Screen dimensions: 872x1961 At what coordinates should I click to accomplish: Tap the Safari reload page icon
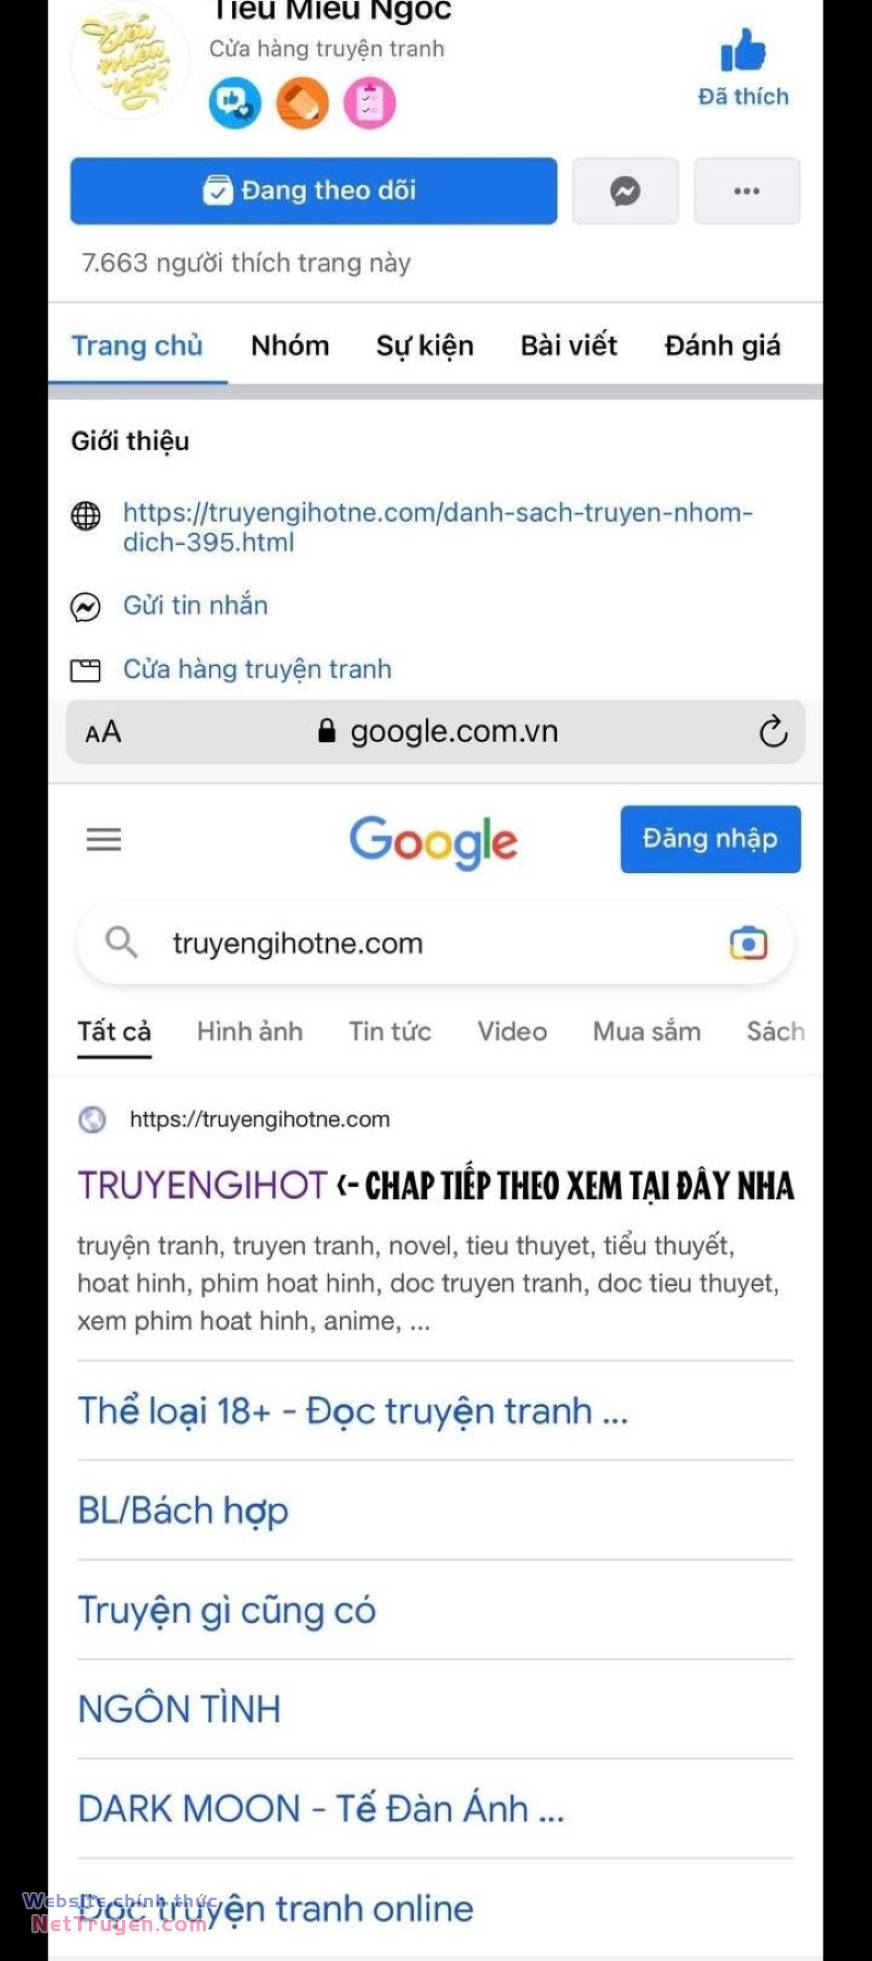[x=773, y=732]
